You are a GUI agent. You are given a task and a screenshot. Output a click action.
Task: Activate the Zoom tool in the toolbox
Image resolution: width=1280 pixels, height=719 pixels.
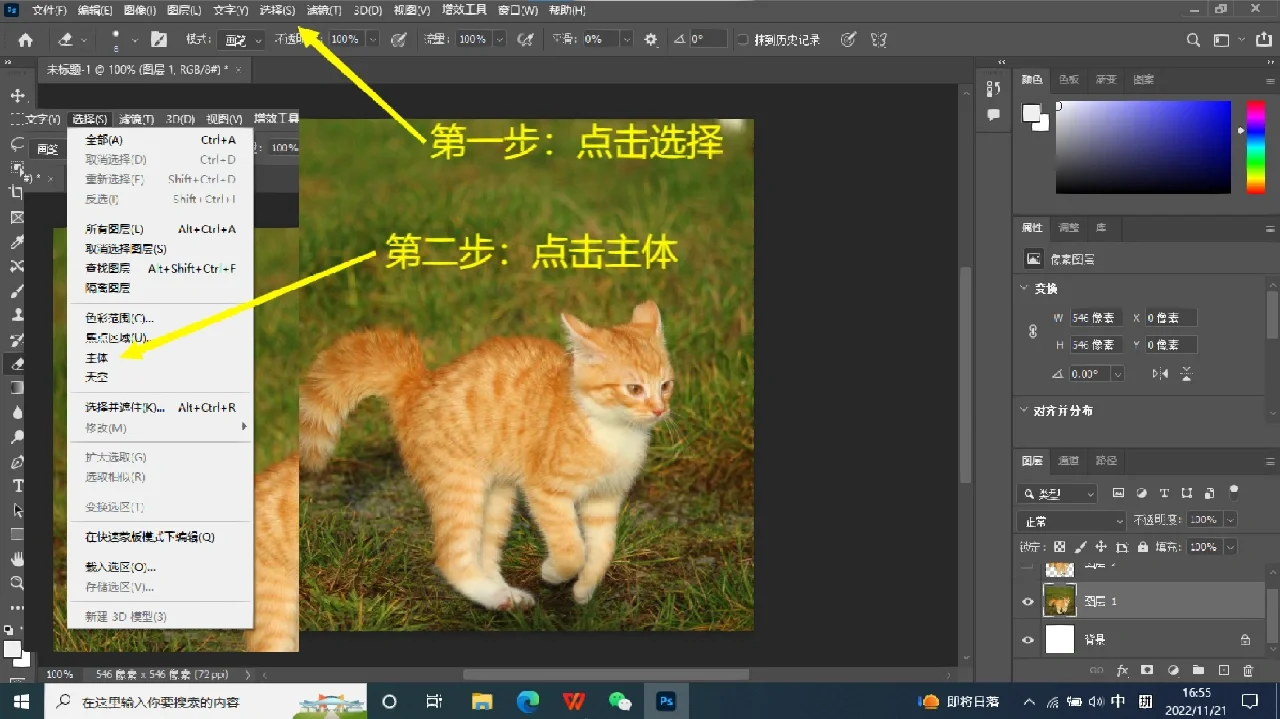(17, 582)
